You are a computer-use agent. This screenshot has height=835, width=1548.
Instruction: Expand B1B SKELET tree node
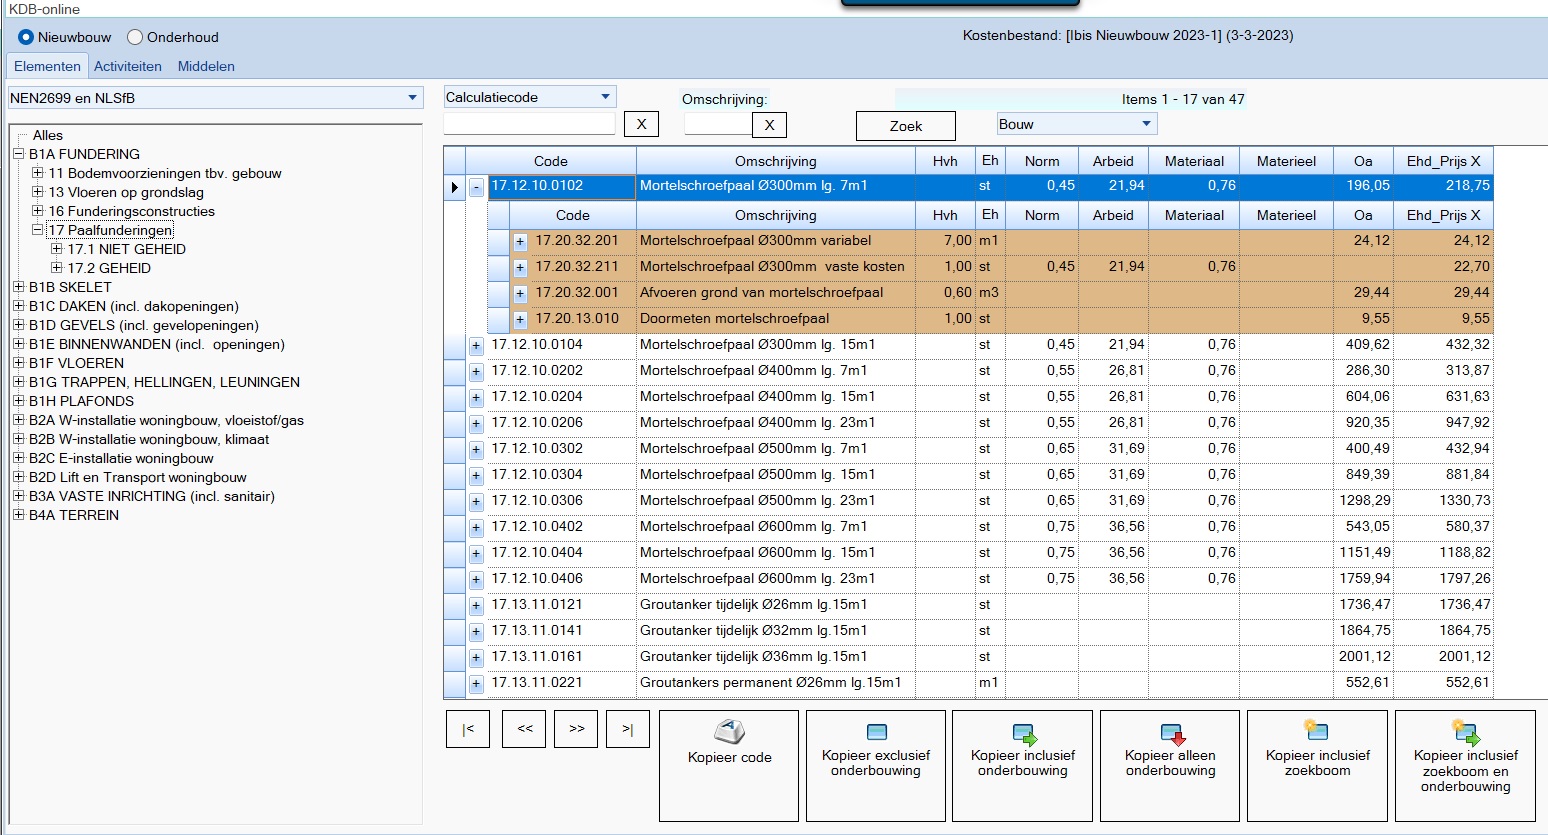(18, 287)
